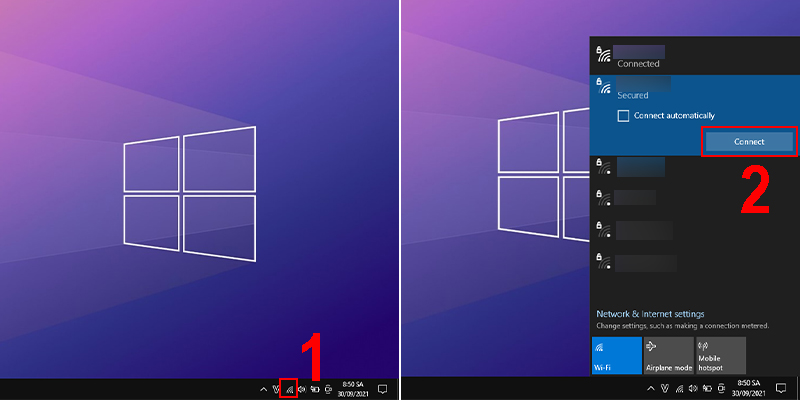This screenshot has width=800, height=400.
Task: Click the Connect button
Action: coord(749,141)
